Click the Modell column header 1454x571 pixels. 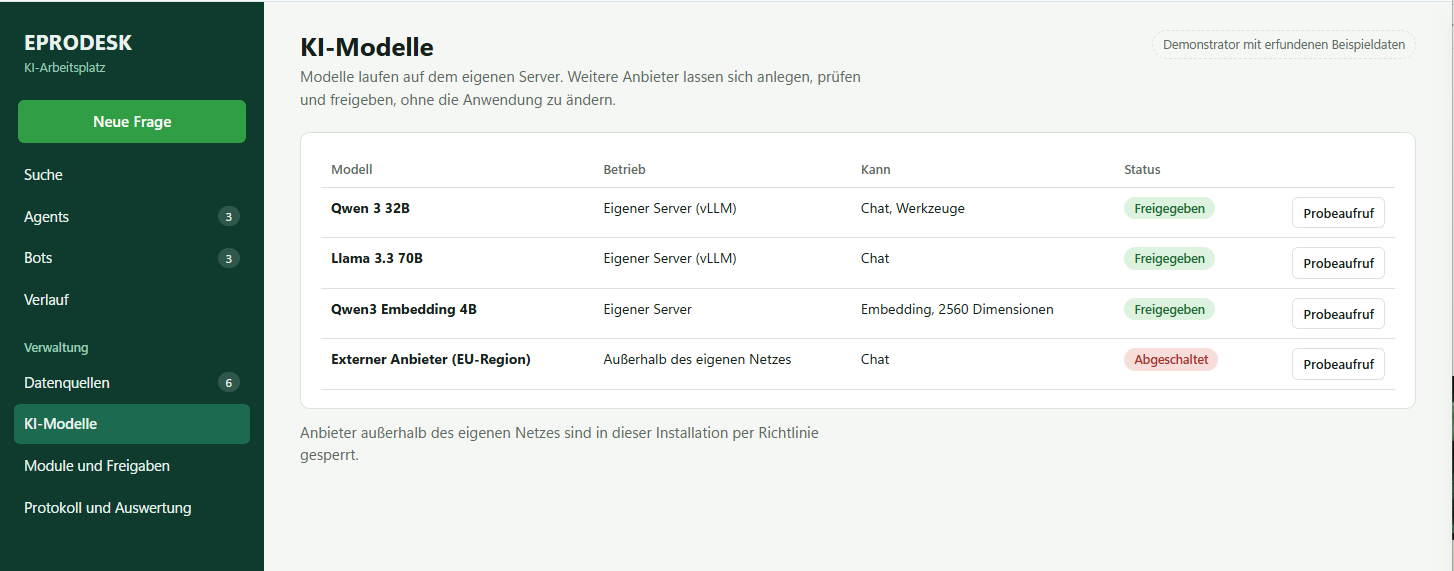tap(352, 170)
